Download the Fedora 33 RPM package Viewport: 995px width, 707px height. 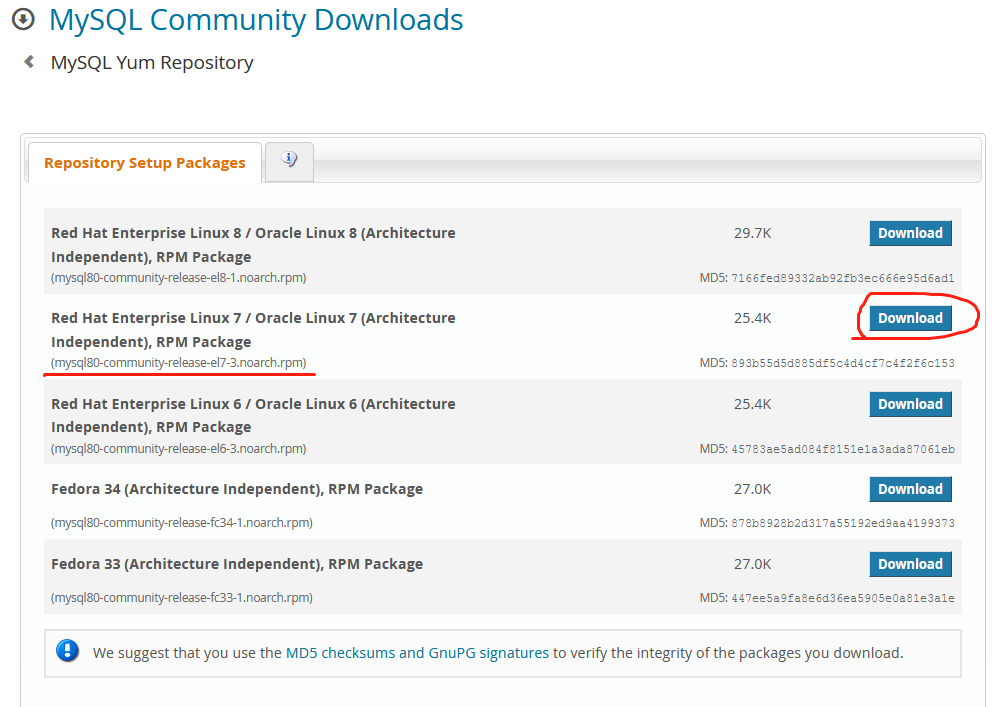point(910,564)
